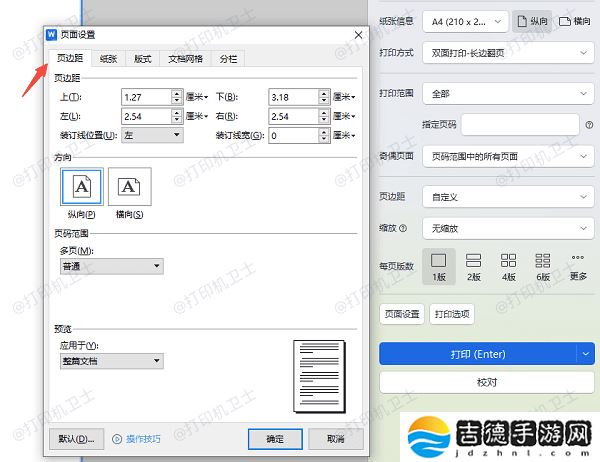Image resolution: width=600 pixels, height=462 pixels.
Task: Click the 左(L) margin input field
Action: [x=146, y=116]
